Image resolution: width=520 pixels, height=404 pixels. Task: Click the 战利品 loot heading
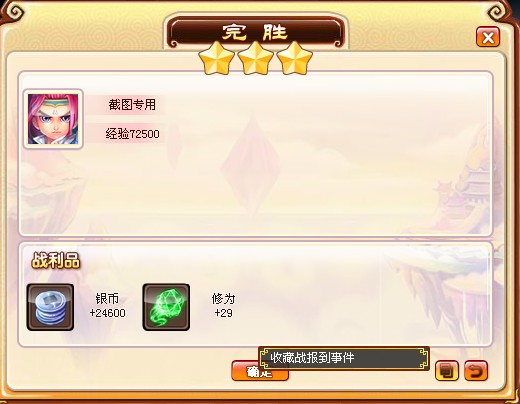[56, 260]
